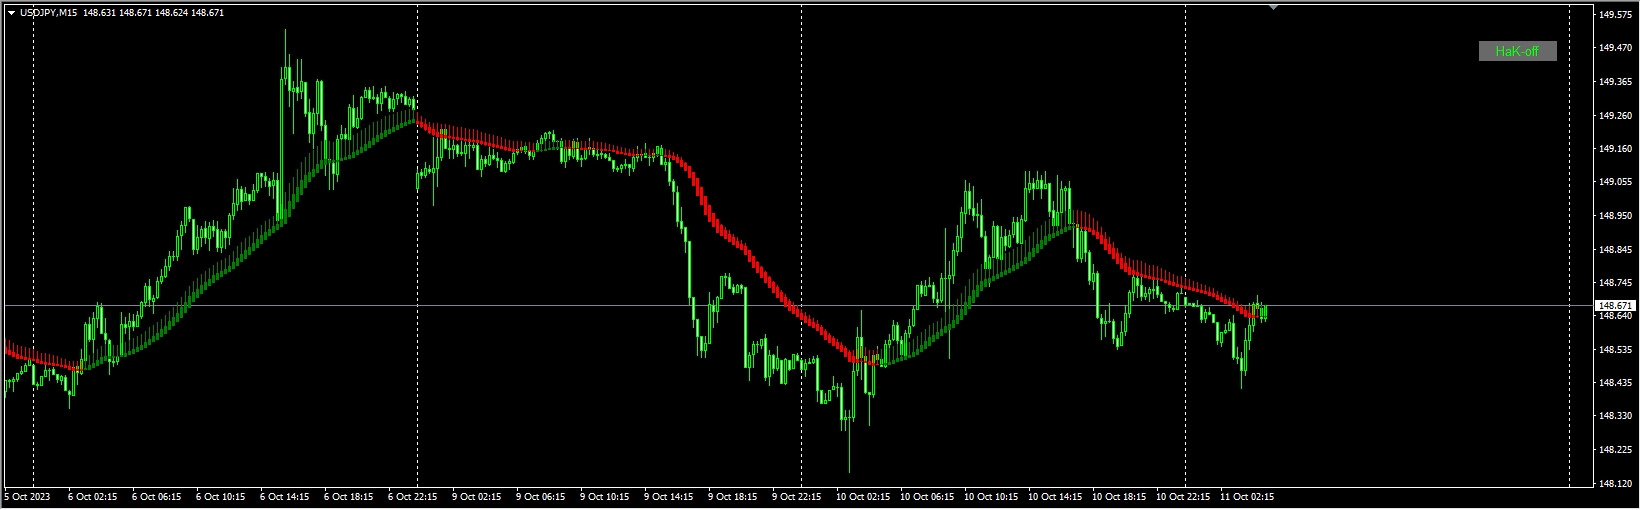The height and width of the screenshot is (510, 1641).
Task: Click the 148.435 price axis label
Action: [1616, 382]
